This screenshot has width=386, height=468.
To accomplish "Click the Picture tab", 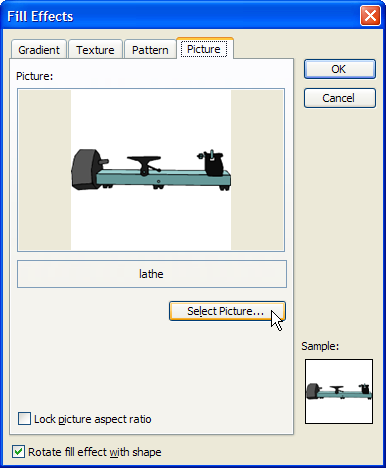I will tap(204, 49).
